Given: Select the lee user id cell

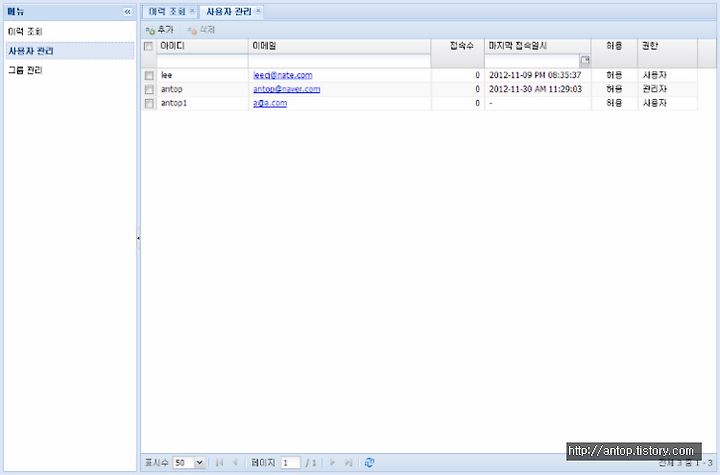Looking at the screenshot, I should [x=202, y=75].
